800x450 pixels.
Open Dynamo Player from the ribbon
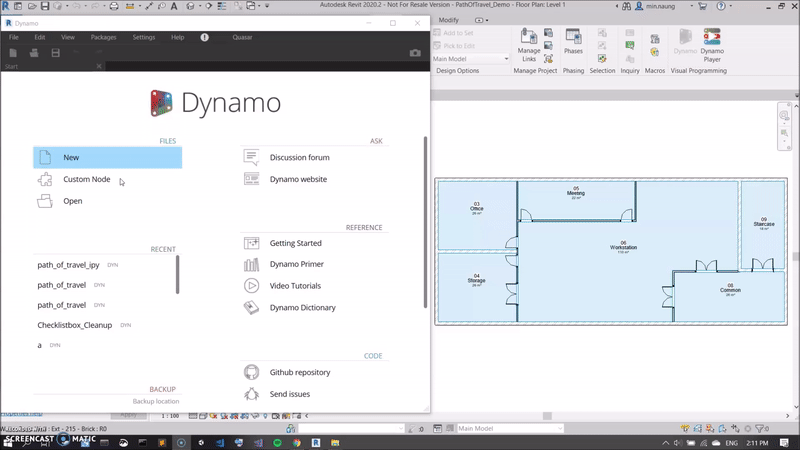[x=712, y=44]
